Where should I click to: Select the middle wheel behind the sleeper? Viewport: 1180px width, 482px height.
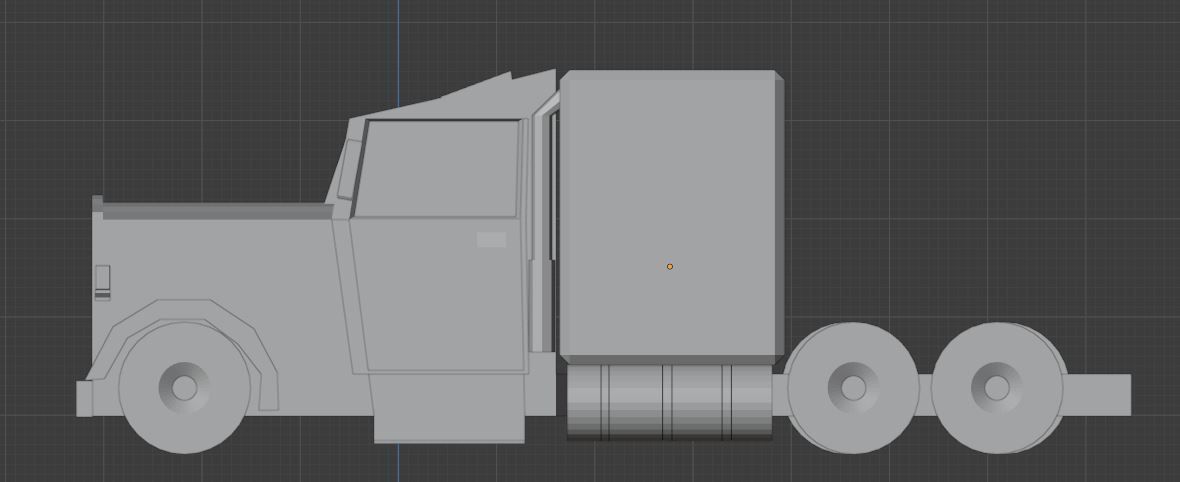[x=853, y=388]
